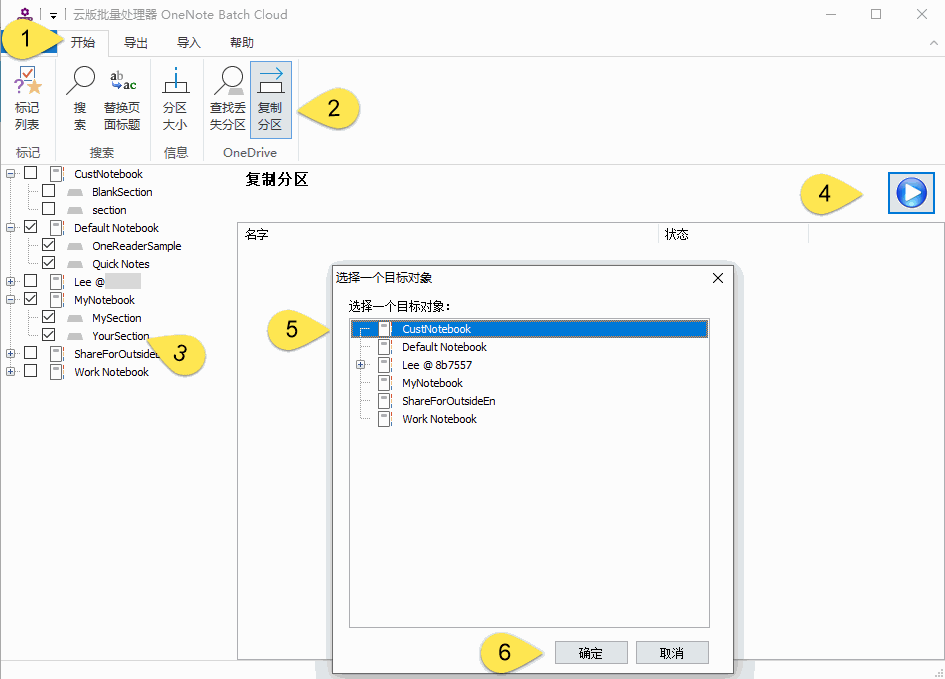
Task: Expand the ShareForOutsideEn notebook node
Action: pos(11,354)
